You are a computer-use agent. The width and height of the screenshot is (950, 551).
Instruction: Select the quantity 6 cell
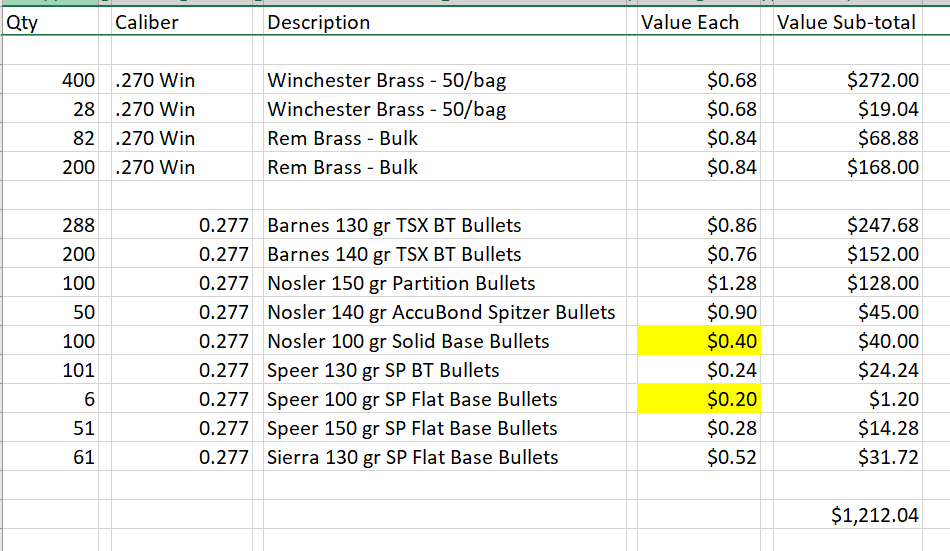click(x=55, y=400)
